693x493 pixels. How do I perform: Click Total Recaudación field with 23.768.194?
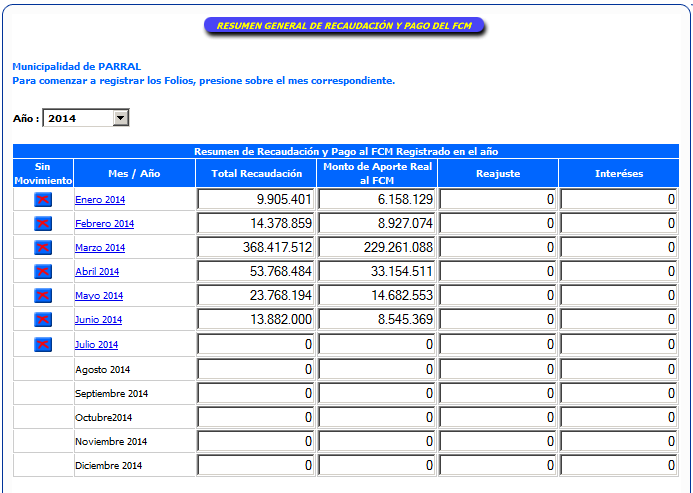(x=255, y=295)
